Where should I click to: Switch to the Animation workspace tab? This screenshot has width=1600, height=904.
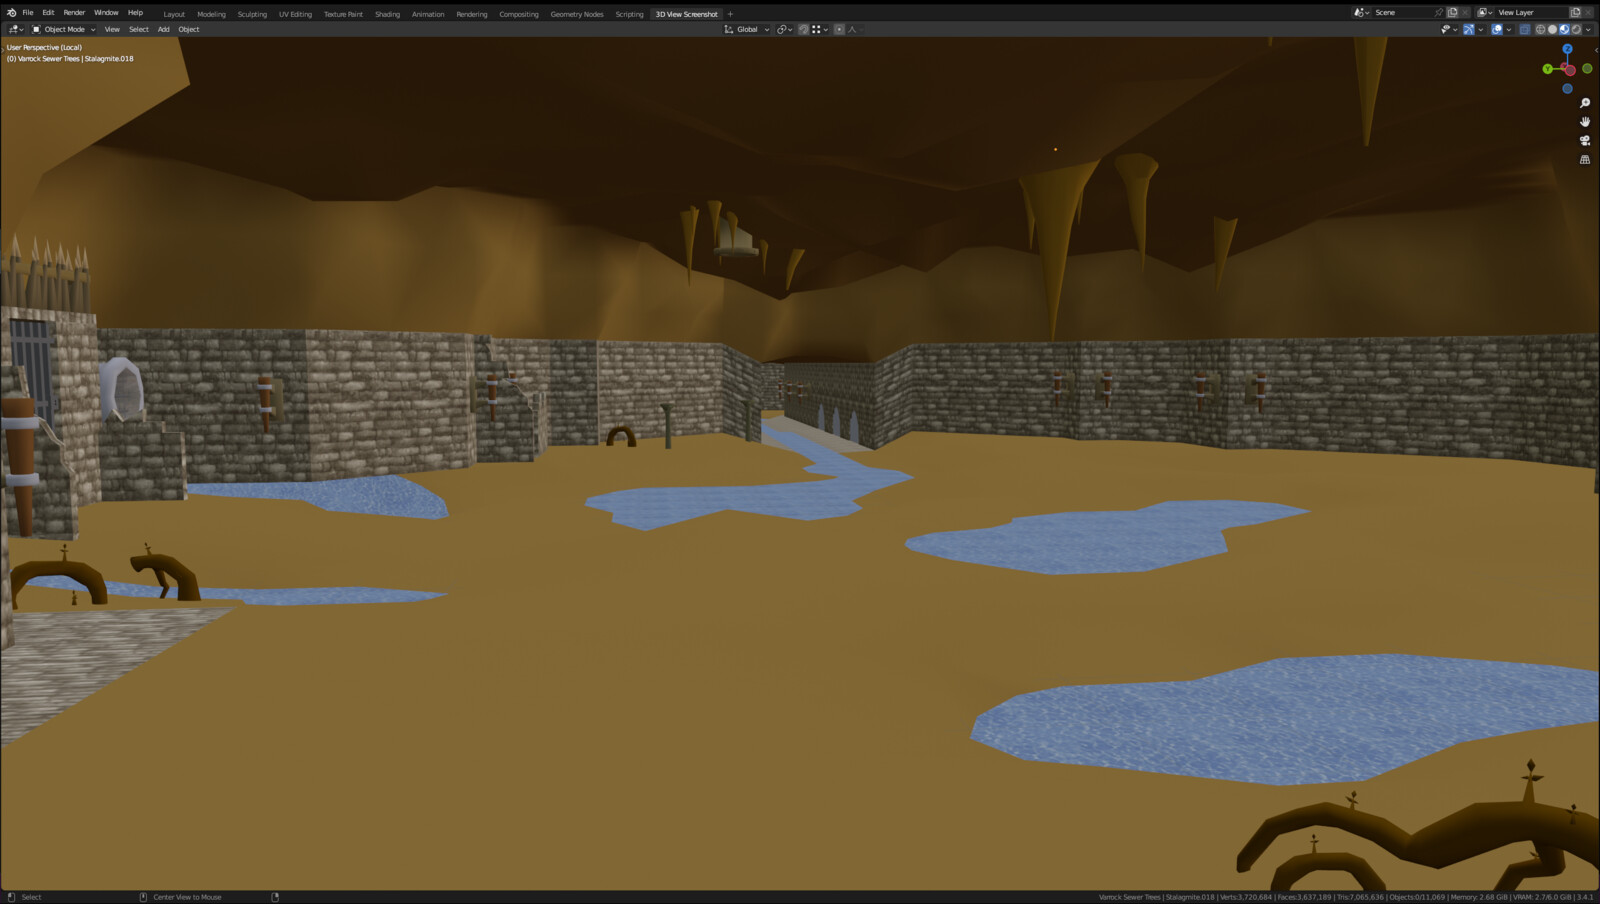pos(428,14)
